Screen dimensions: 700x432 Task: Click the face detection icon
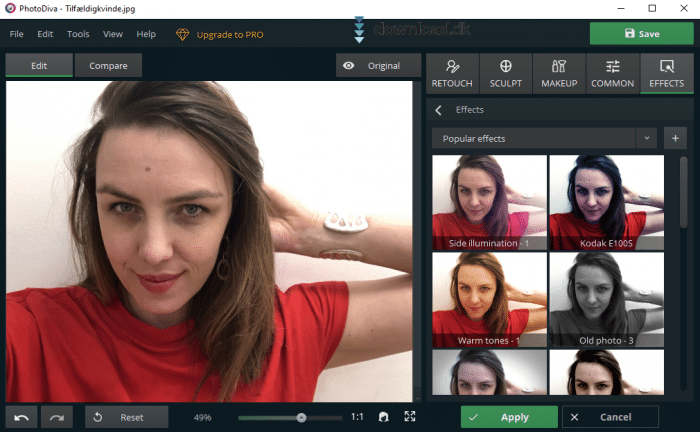point(384,417)
